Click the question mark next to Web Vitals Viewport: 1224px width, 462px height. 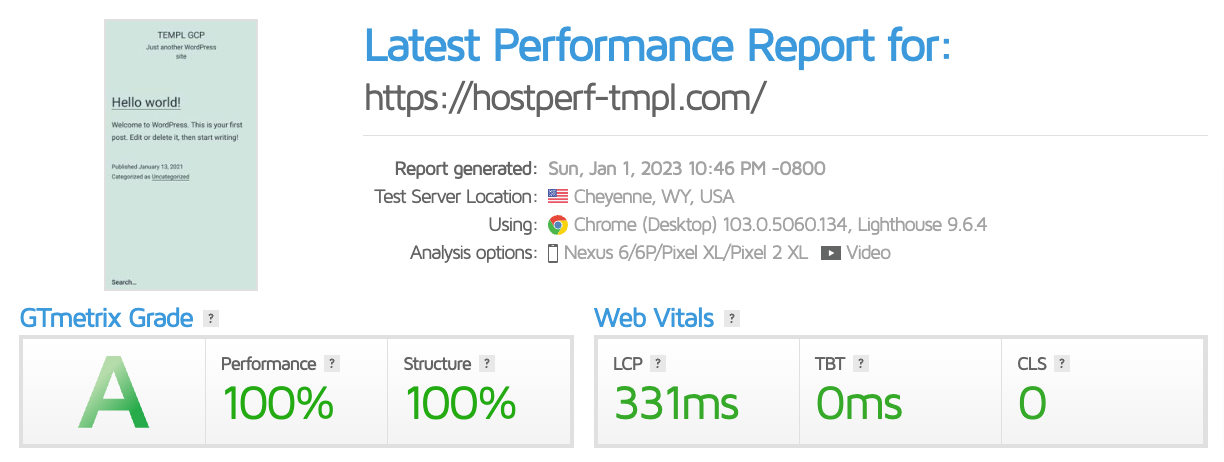pyautogui.click(x=732, y=319)
